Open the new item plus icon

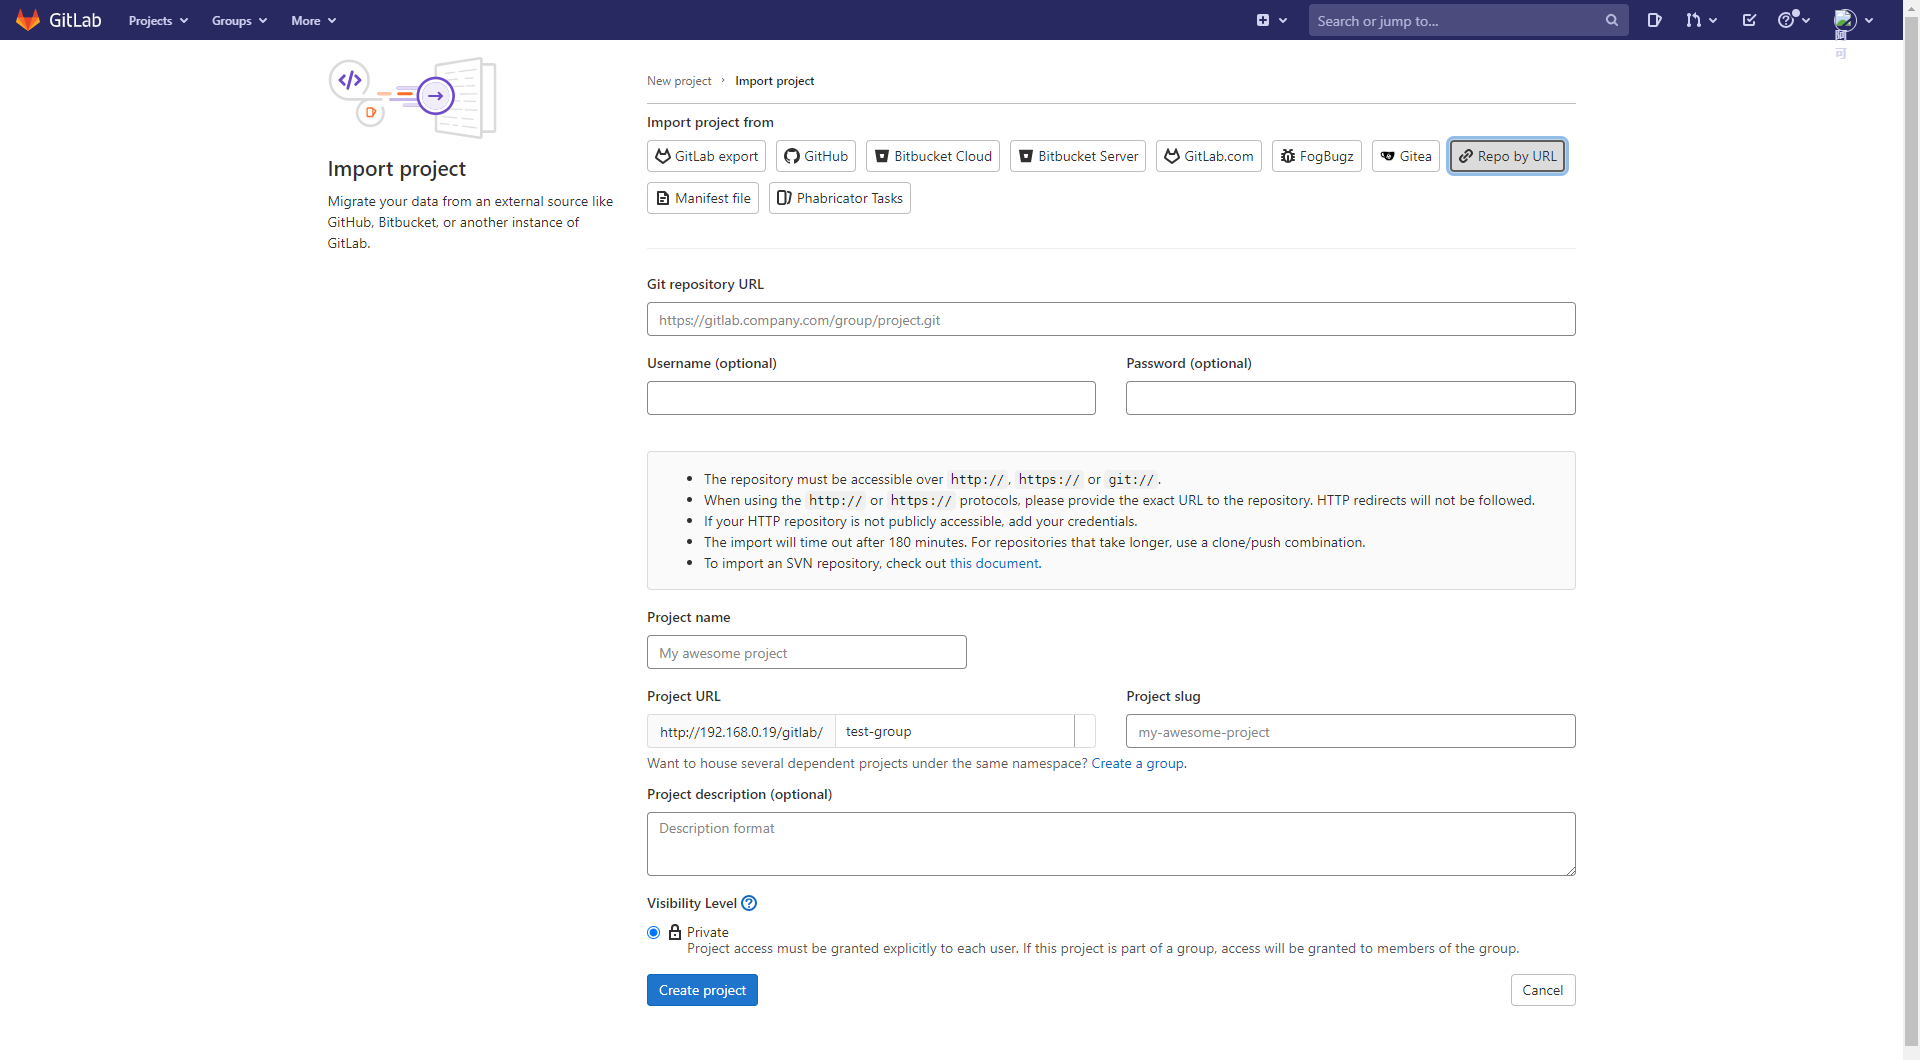click(1263, 20)
